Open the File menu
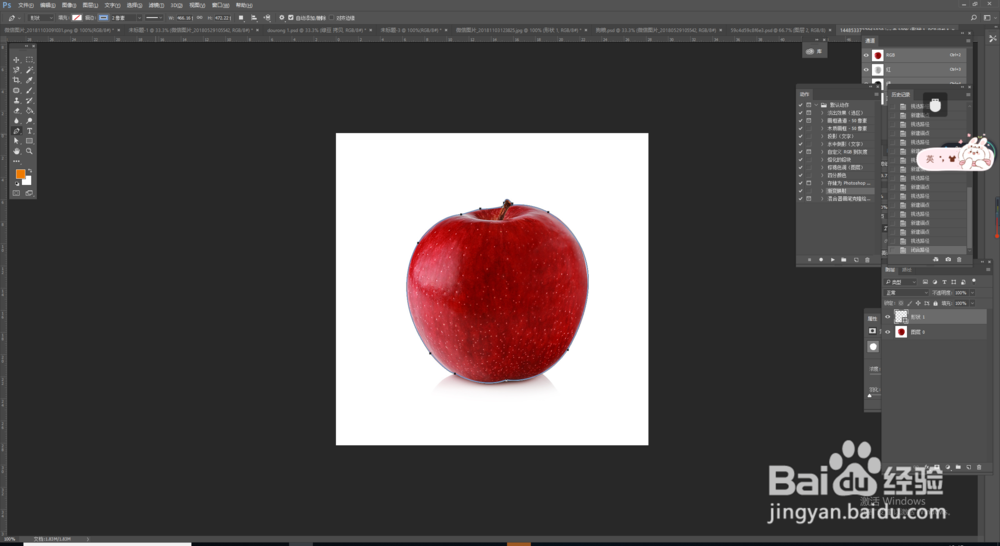Image resolution: width=1000 pixels, height=546 pixels. coord(26,5)
